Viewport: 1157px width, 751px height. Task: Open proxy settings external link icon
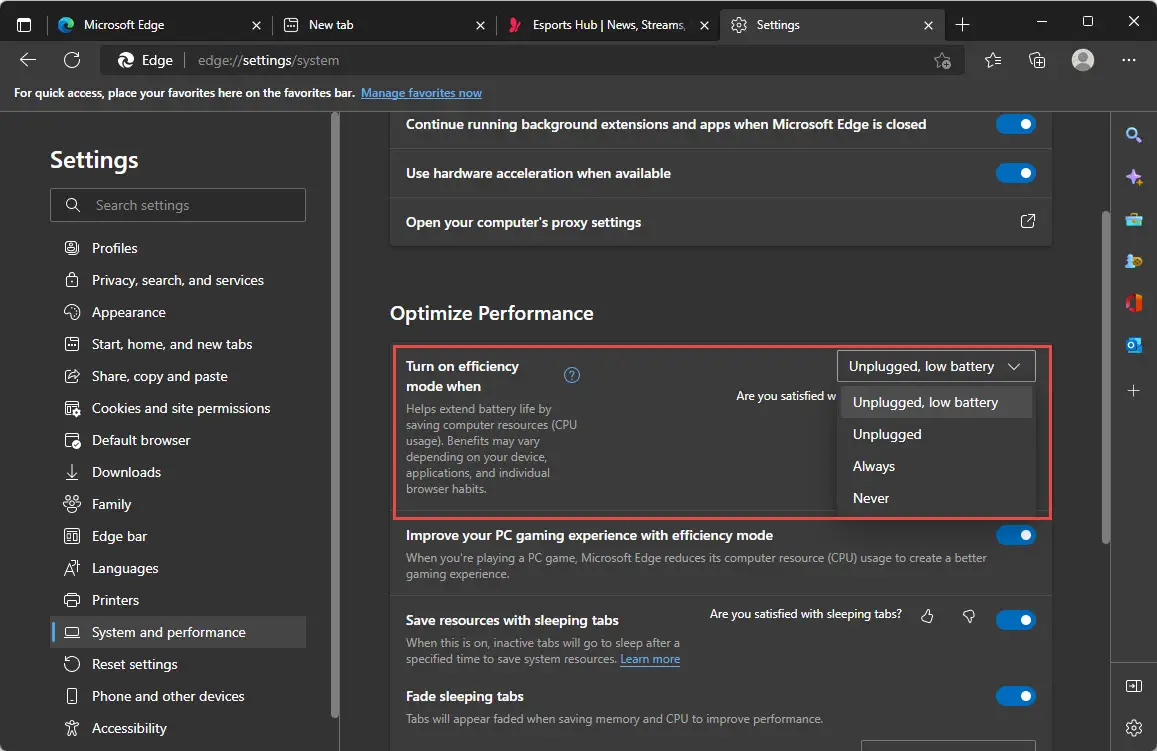[x=1027, y=221]
